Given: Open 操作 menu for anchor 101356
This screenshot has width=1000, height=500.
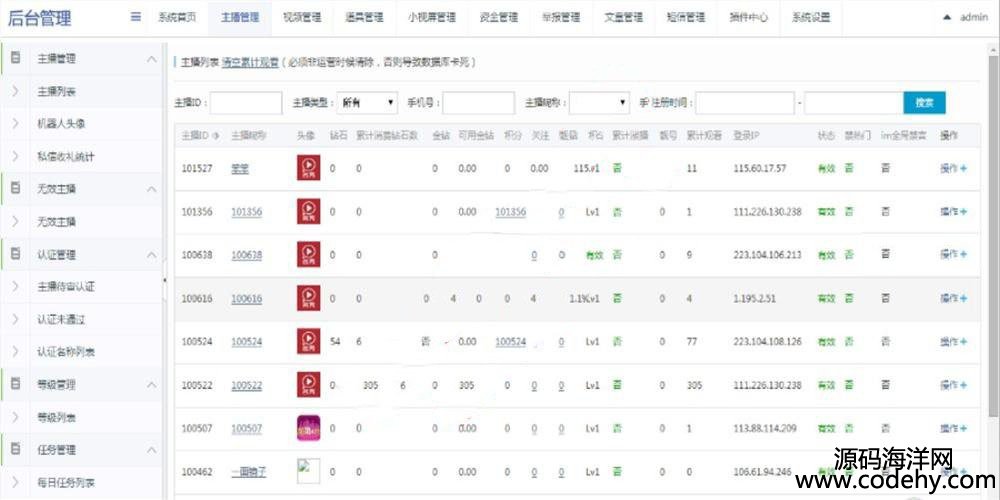Looking at the screenshot, I should pos(953,211).
